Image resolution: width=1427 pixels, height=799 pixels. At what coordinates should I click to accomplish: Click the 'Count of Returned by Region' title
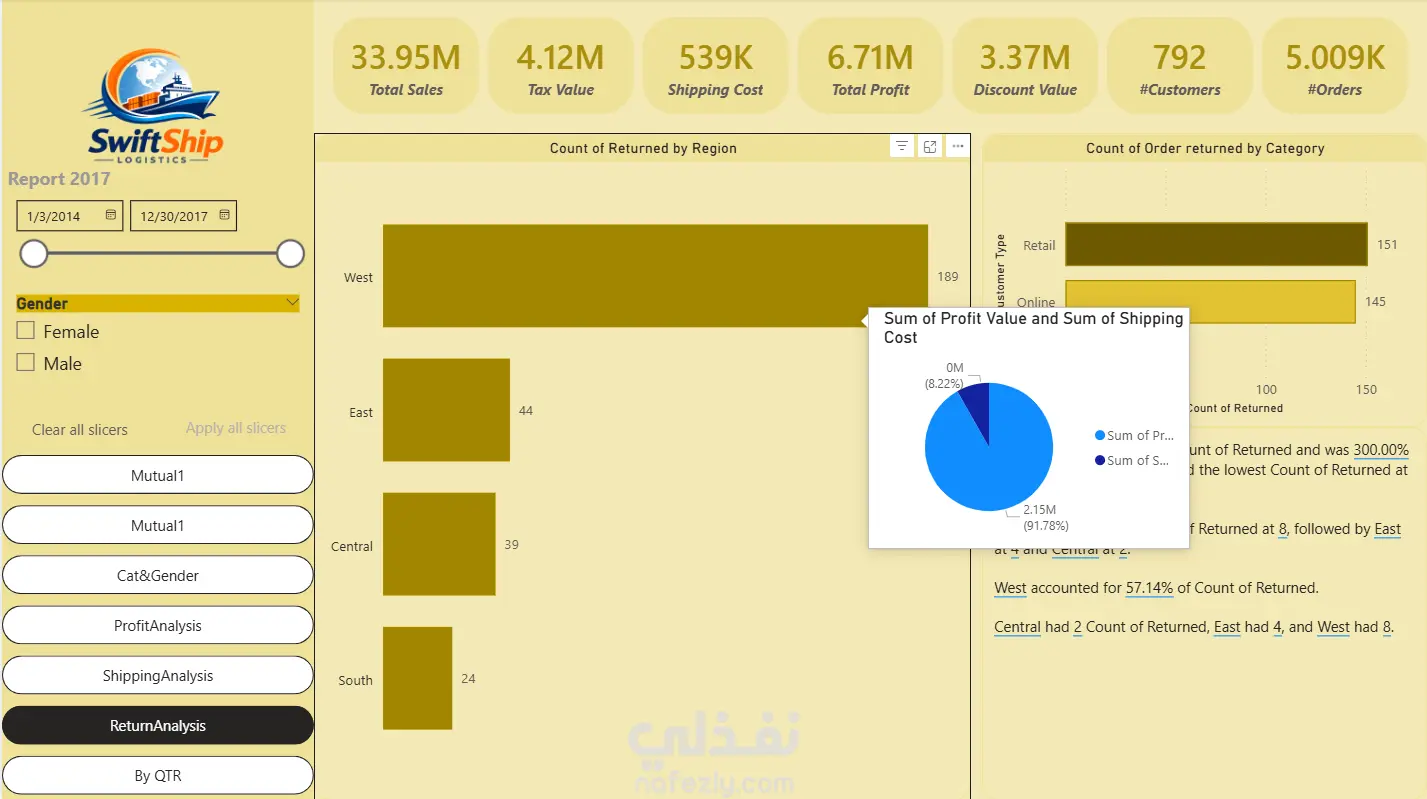(643, 148)
